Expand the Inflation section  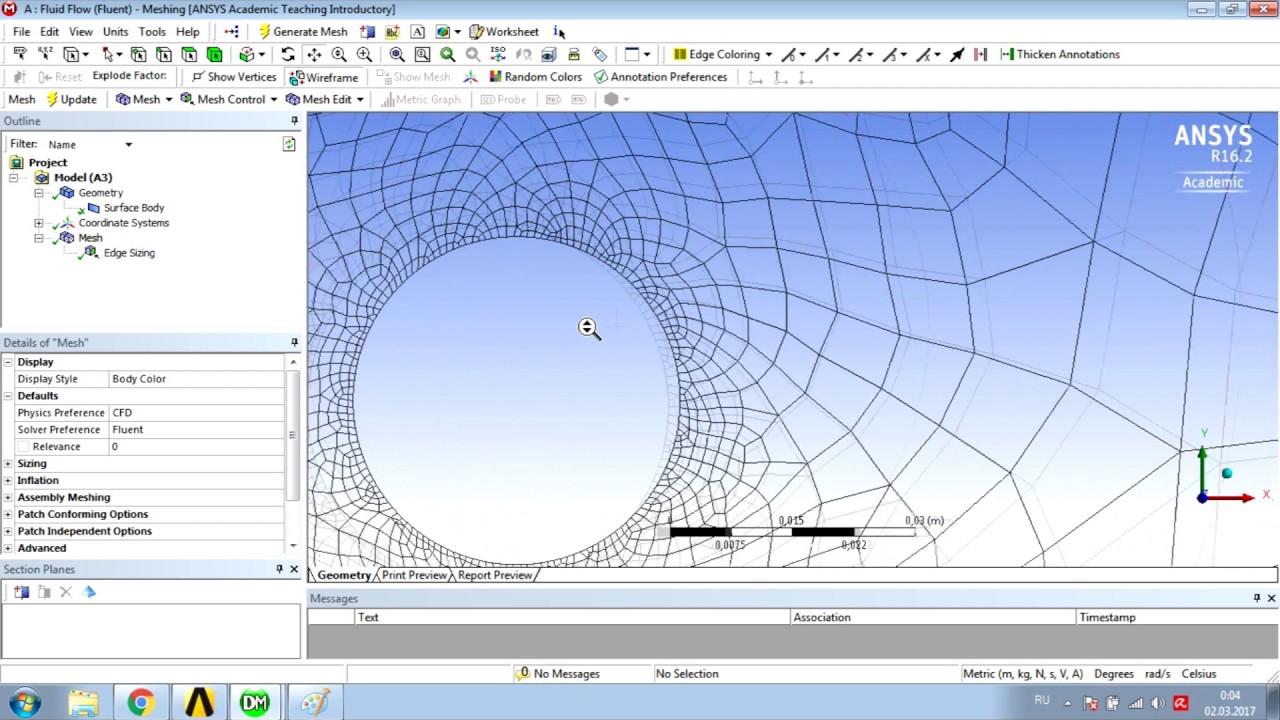coord(8,480)
